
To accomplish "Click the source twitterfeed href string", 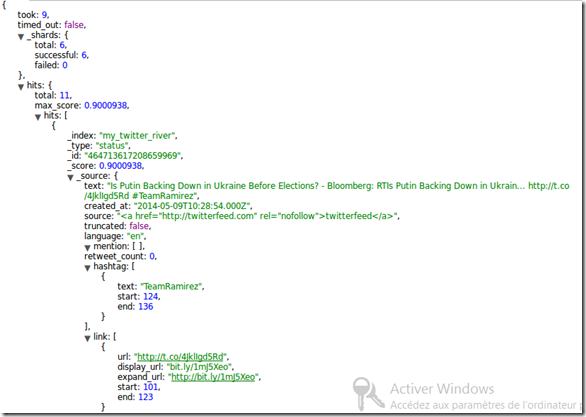I will pyautogui.click(x=257, y=216).
